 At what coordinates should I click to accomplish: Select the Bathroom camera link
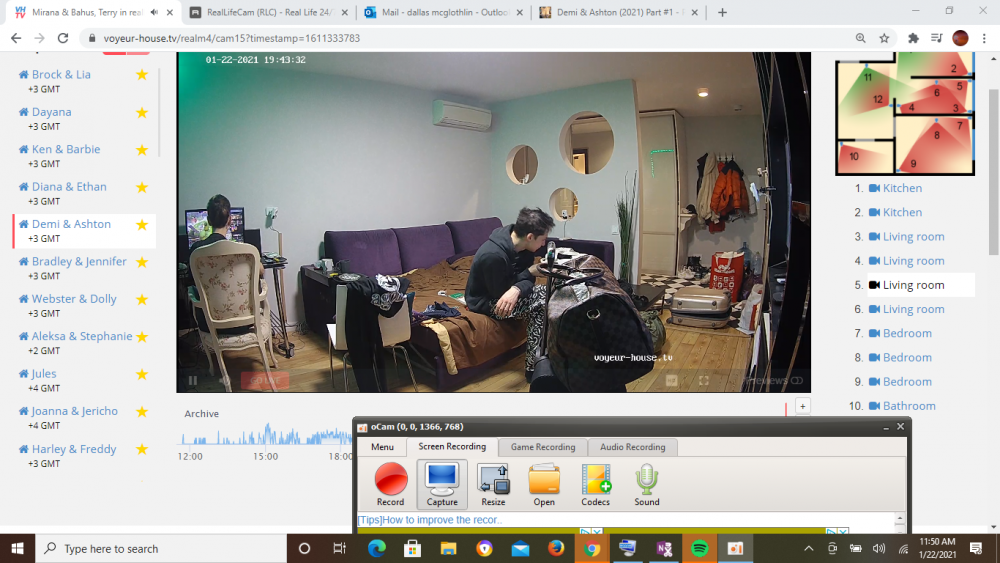909,406
